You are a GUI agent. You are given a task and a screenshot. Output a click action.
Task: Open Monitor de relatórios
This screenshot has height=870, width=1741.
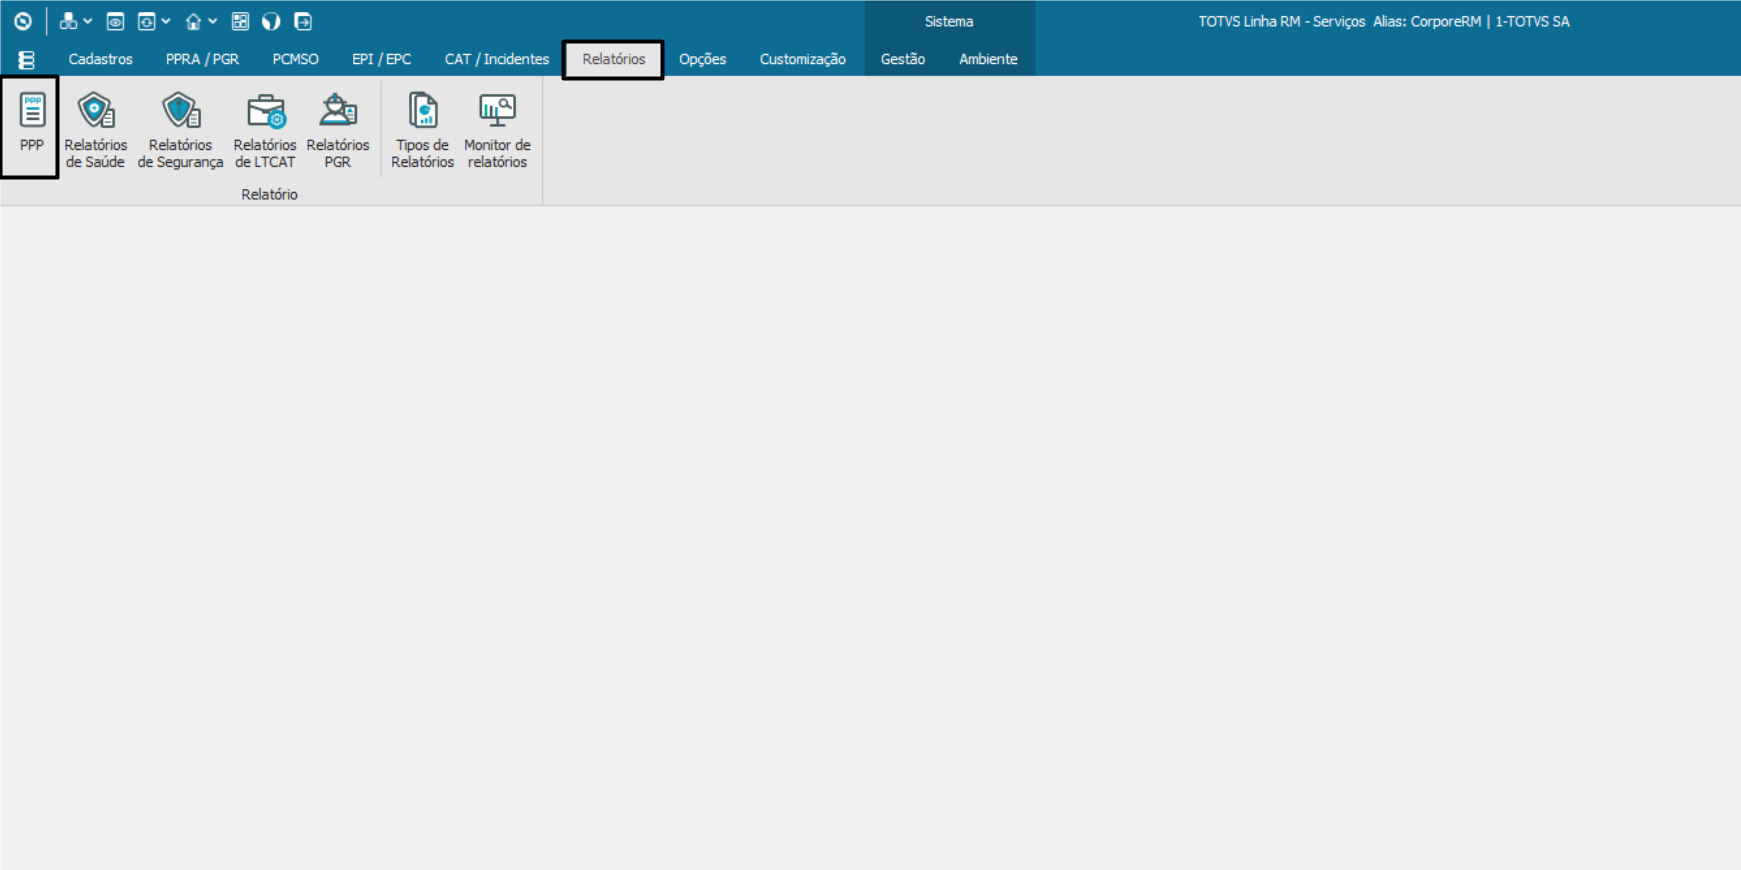pos(497,130)
